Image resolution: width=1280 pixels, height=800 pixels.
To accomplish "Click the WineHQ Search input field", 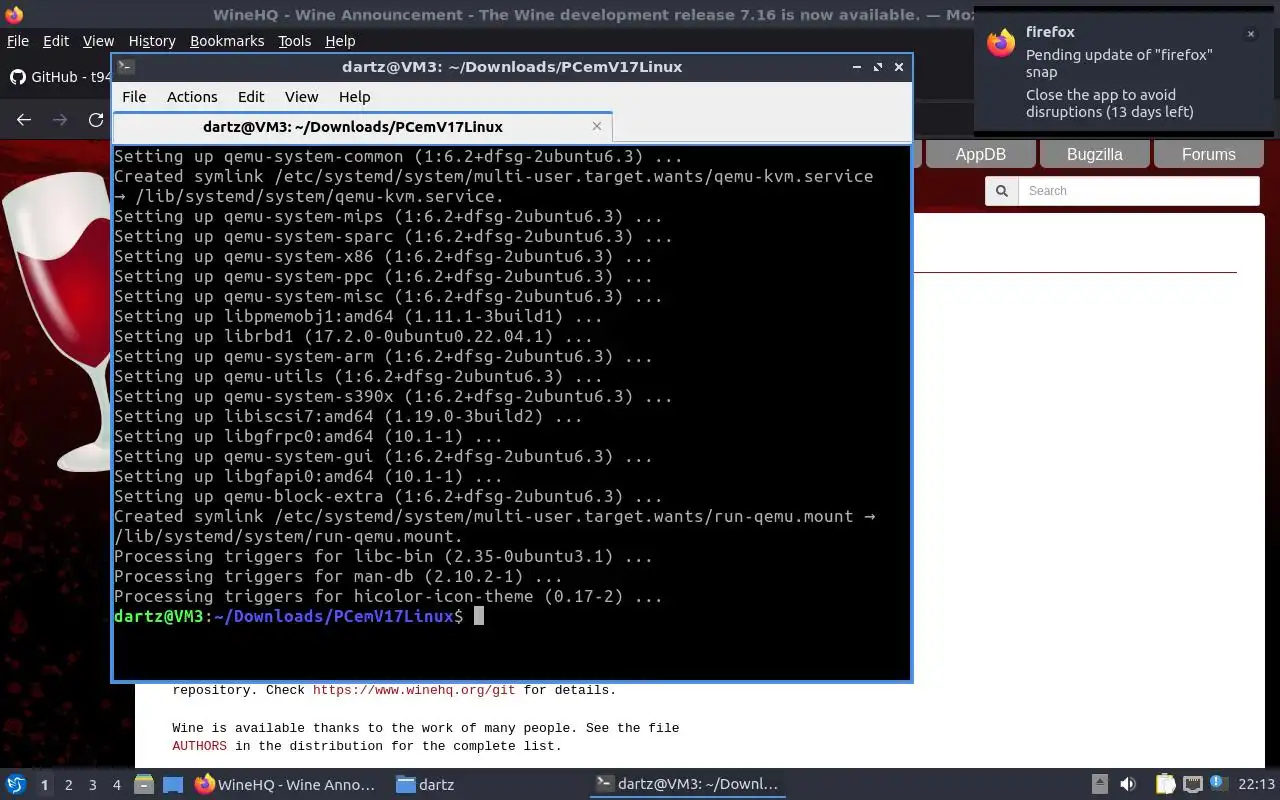I will pyautogui.click(x=1138, y=191).
